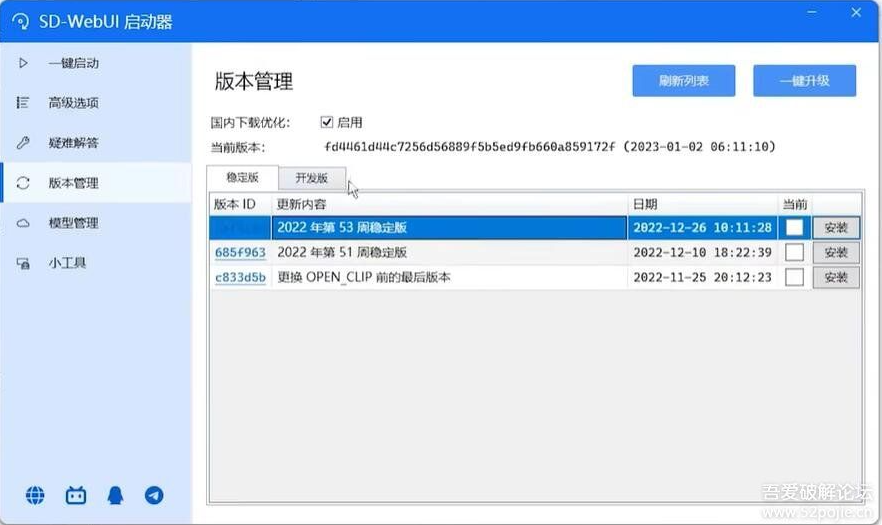Click date 2022-12-10 18:22:39
The height and width of the screenshot is (525, 882).
[702, 252]
